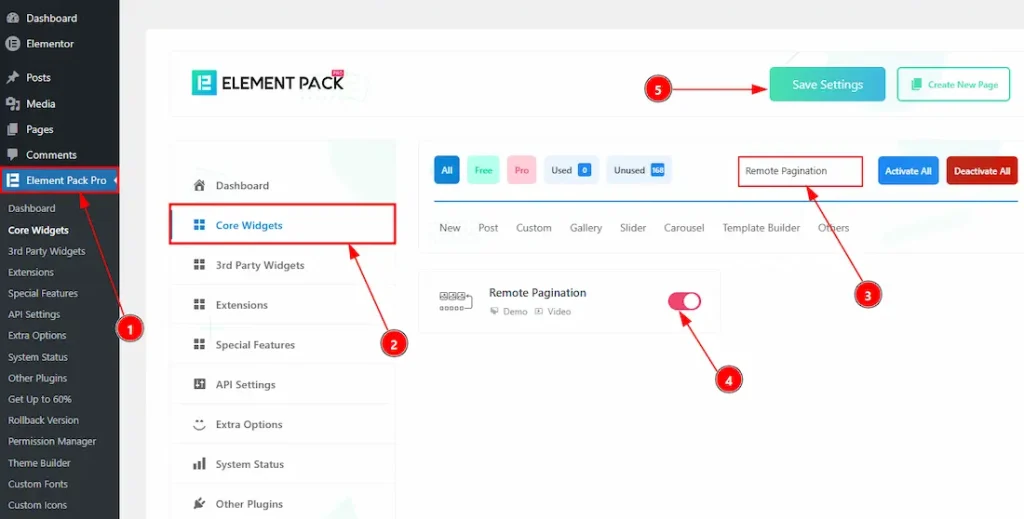The height and width of the screenshot is (519, 1024).
Task: Click the API Settings panel icon
Action: click(199, 385)
